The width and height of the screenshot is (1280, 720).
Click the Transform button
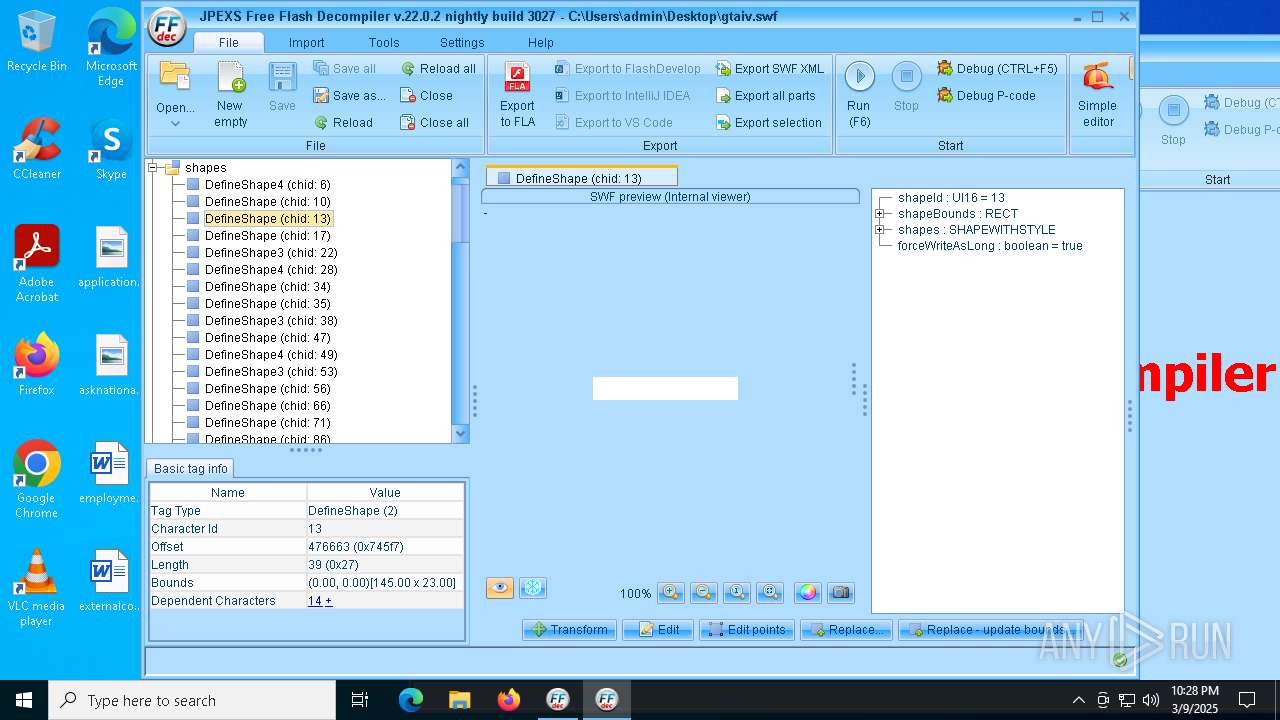click(569, 629)
